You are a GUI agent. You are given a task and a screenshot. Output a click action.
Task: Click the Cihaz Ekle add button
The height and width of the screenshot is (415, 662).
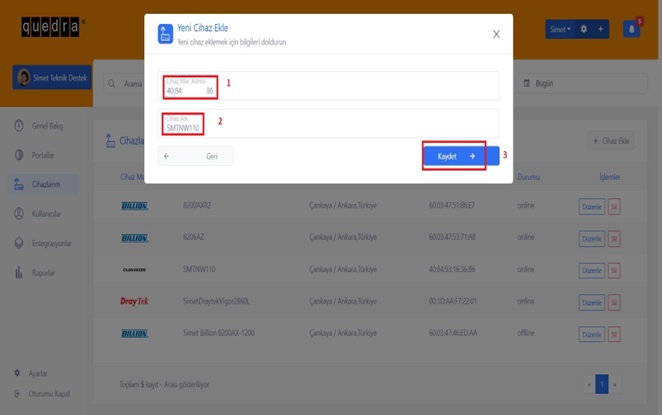(x=610, y=142)
